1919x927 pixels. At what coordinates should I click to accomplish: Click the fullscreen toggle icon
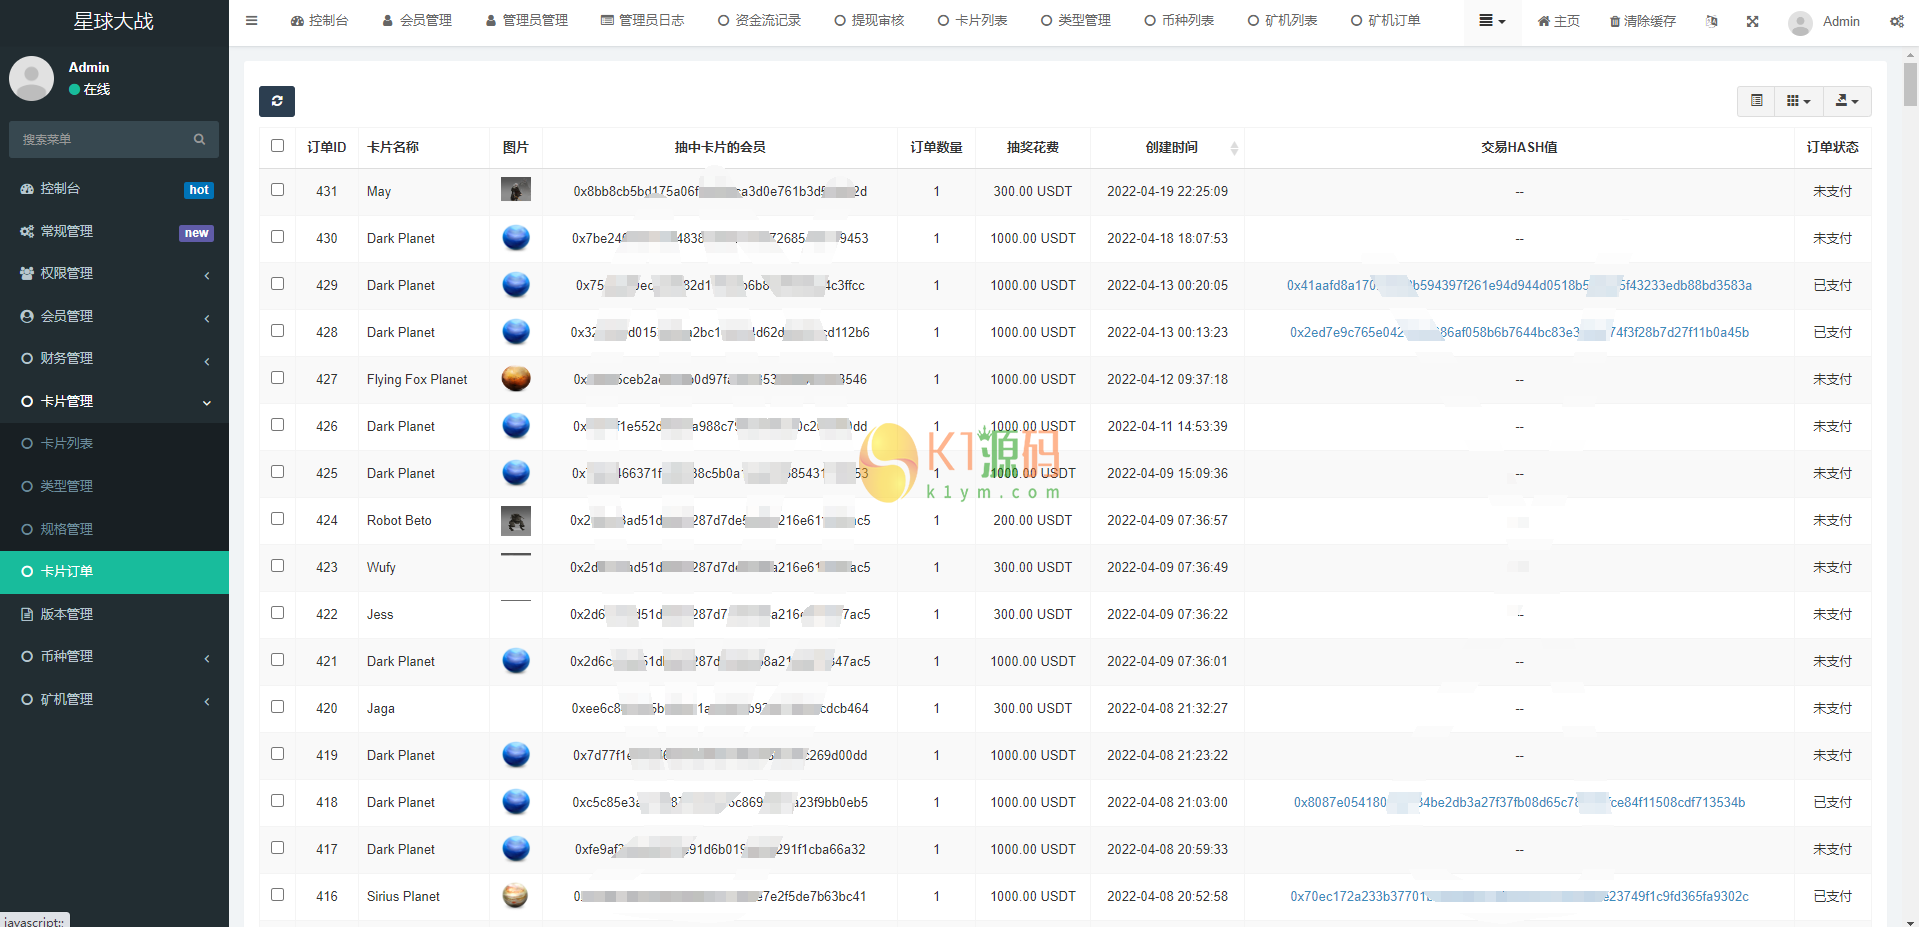coord(1752,21)
